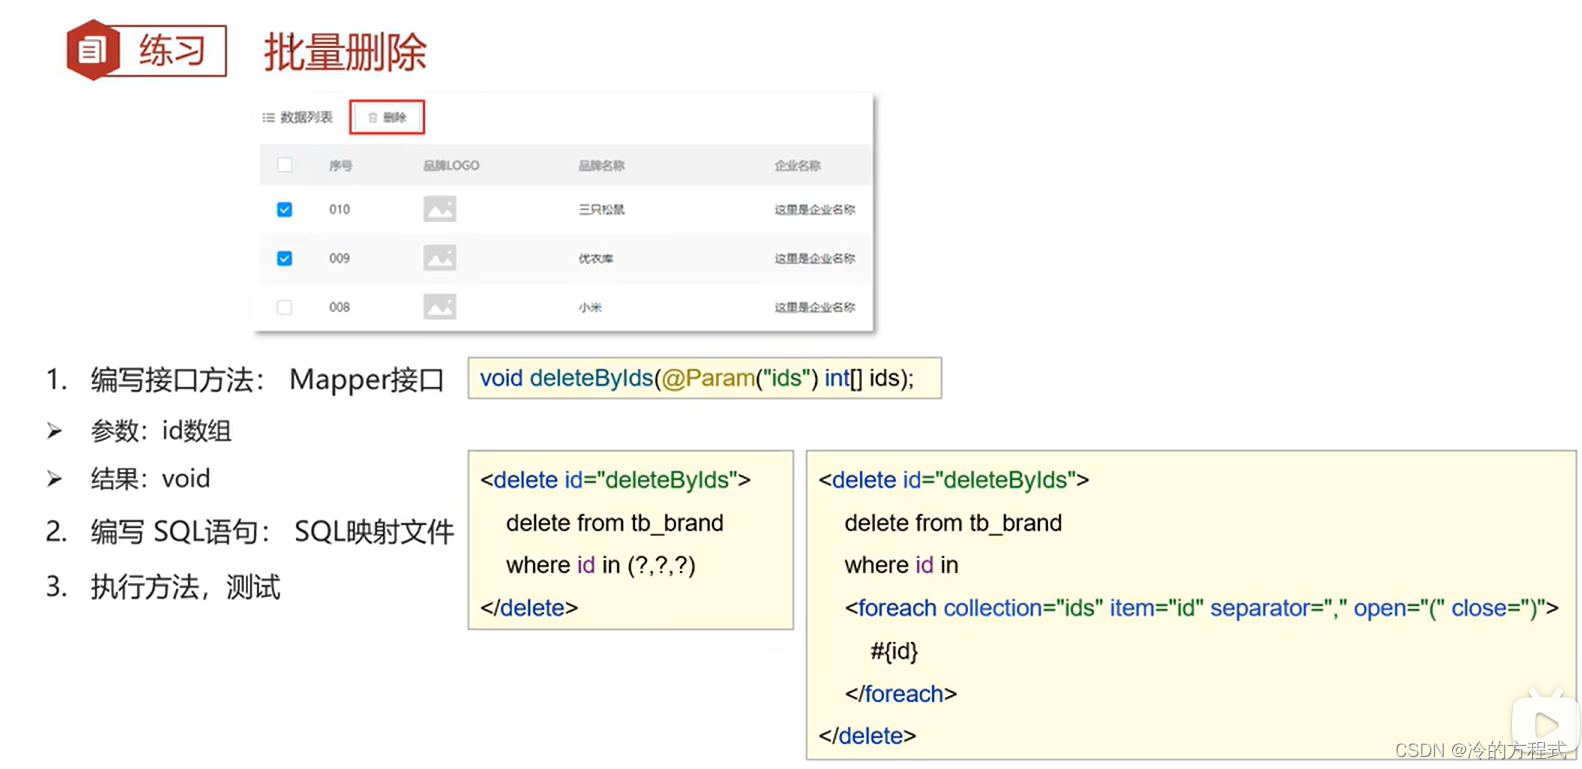The width and height of the screenshot is (1582, 769).
Task: Click the red 练习 document icon
Action: click(92, 50)
